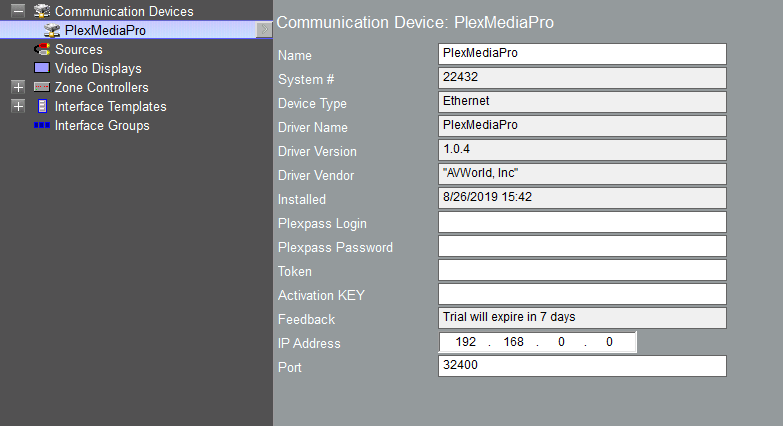Click the second IP octet 168
The image size is (783, 426).
click(x=513, y=342)
